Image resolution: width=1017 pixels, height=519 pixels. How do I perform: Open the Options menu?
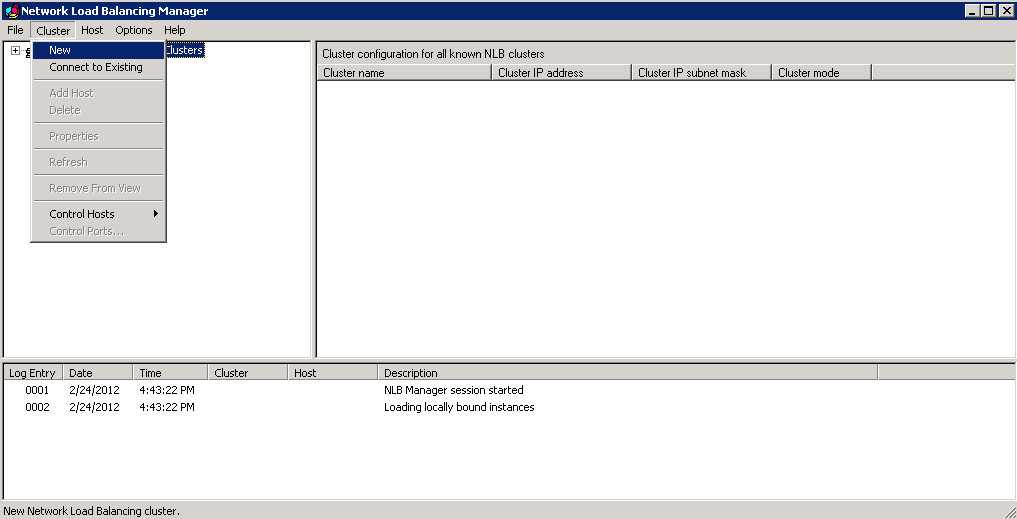pyautogui.click(x=134, y=30)
